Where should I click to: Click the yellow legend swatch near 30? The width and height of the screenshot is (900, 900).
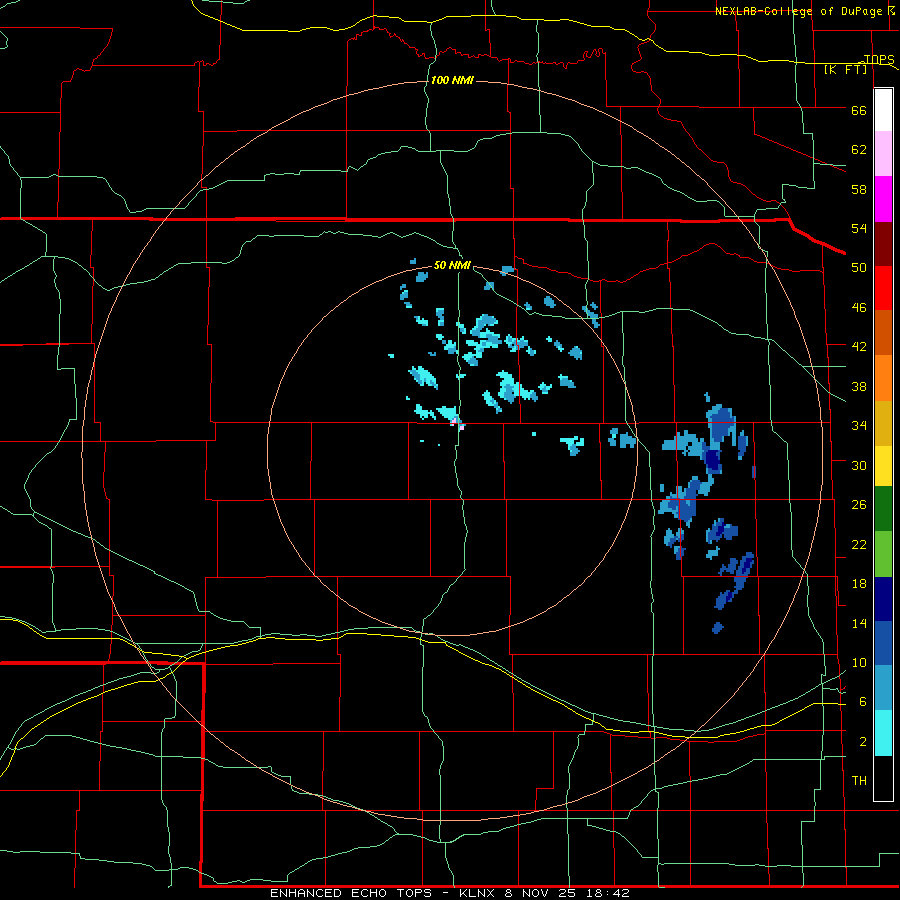[883, 466]
